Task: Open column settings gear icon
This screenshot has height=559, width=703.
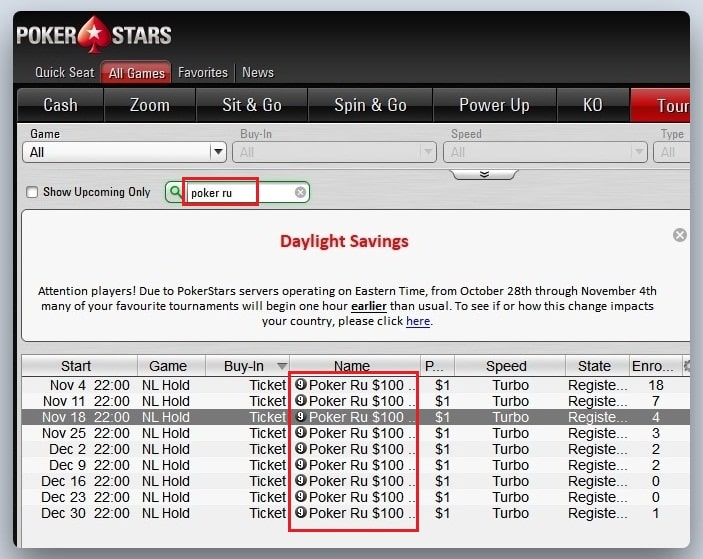Action: (686, 366)
